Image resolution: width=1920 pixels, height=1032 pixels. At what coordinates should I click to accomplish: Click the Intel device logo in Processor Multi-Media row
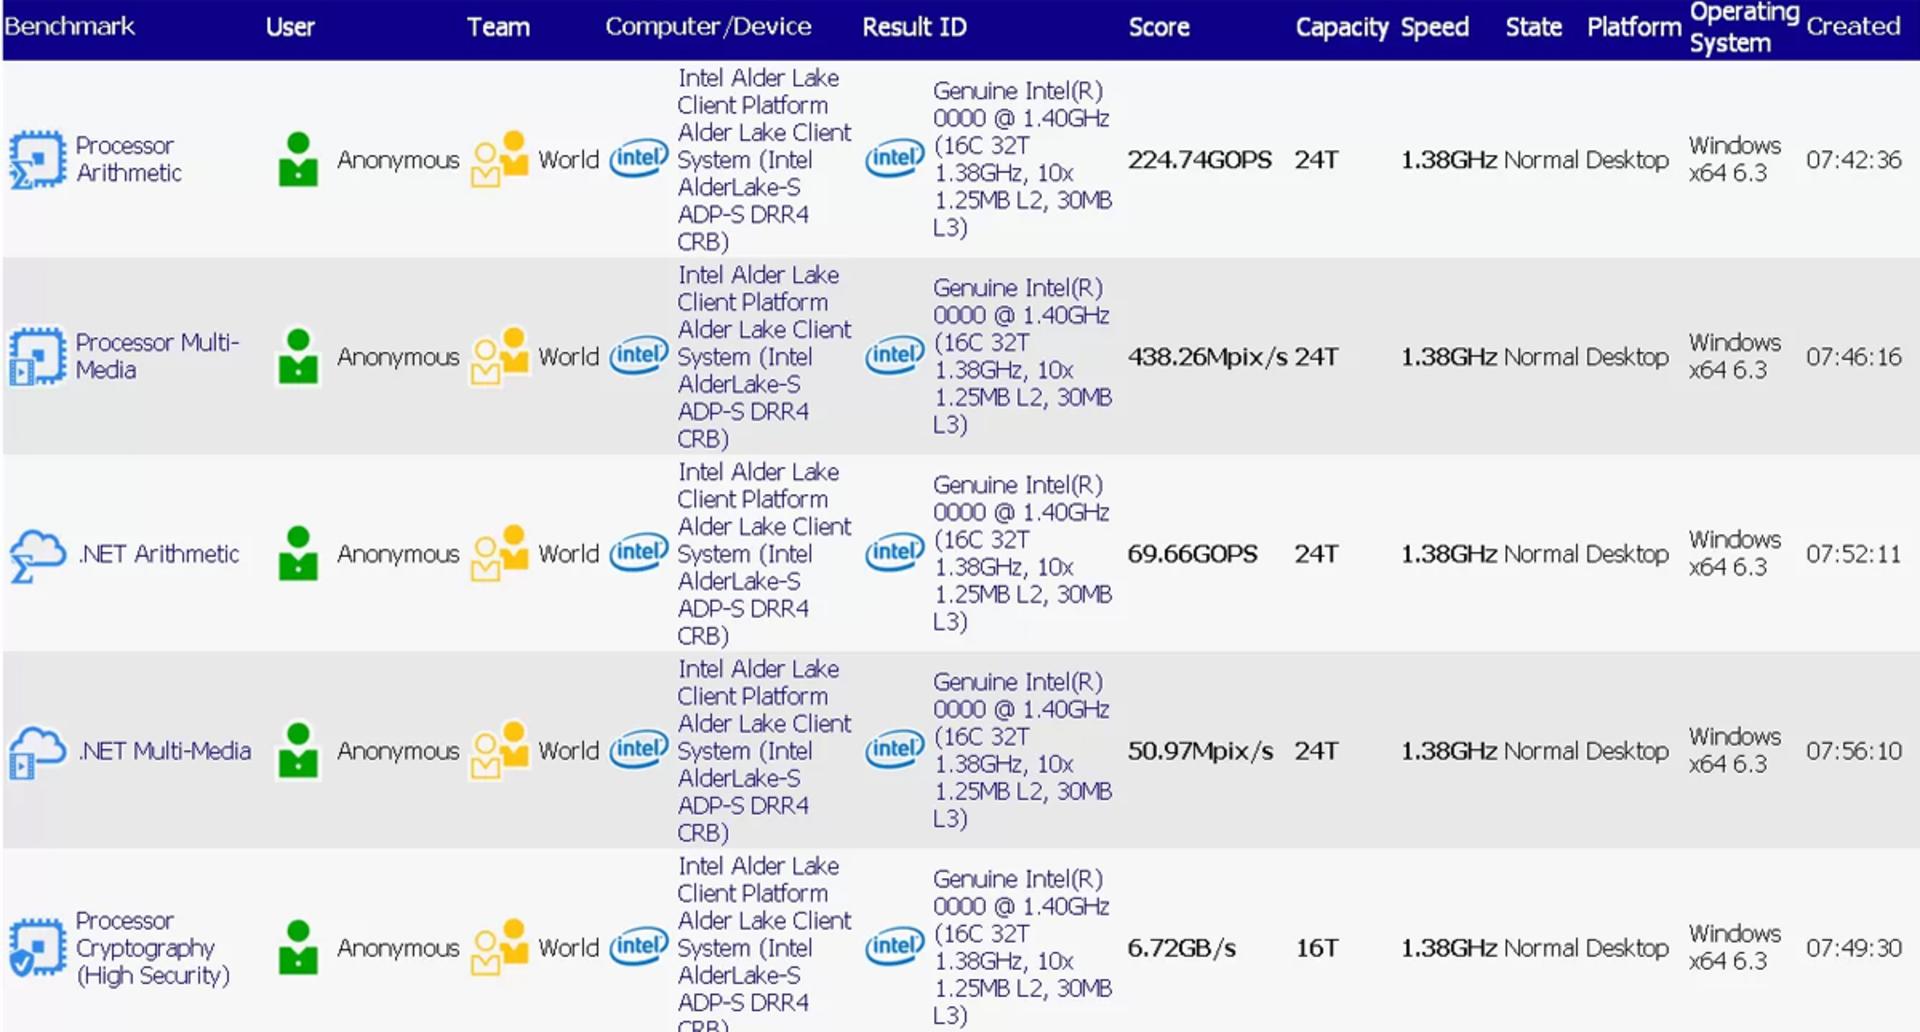click(639, 355)
